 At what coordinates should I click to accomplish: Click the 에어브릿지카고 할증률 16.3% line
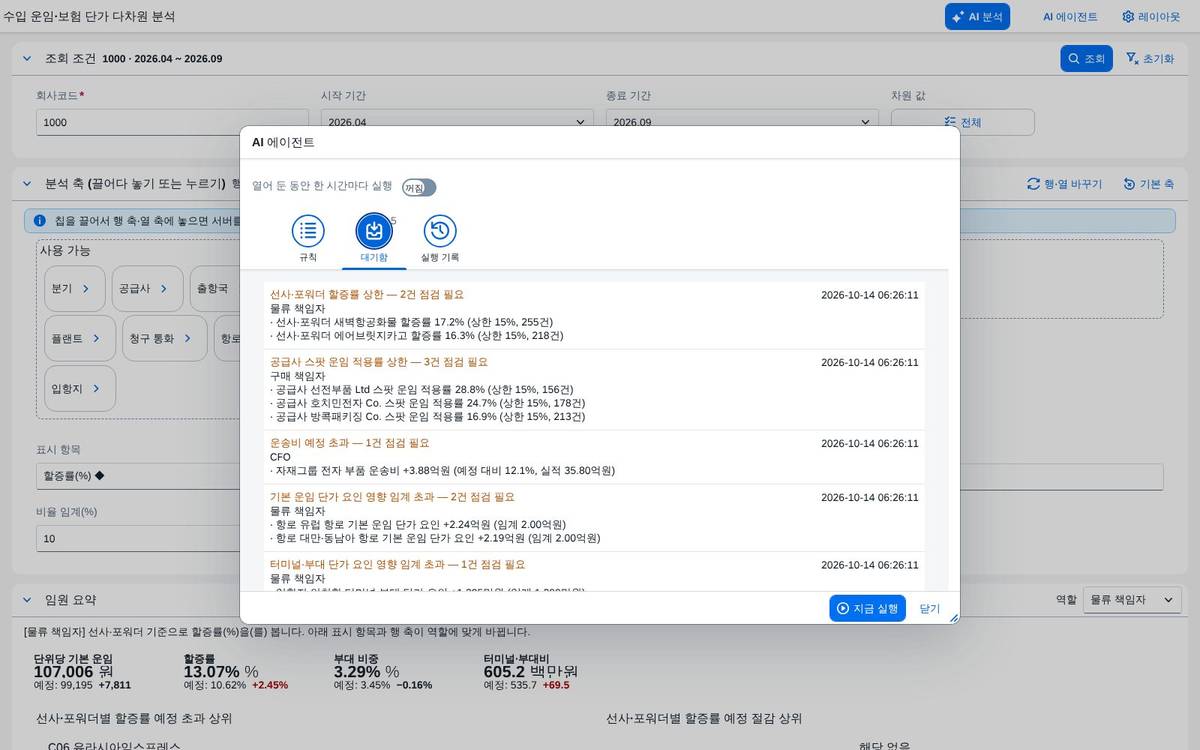point(417,335)
